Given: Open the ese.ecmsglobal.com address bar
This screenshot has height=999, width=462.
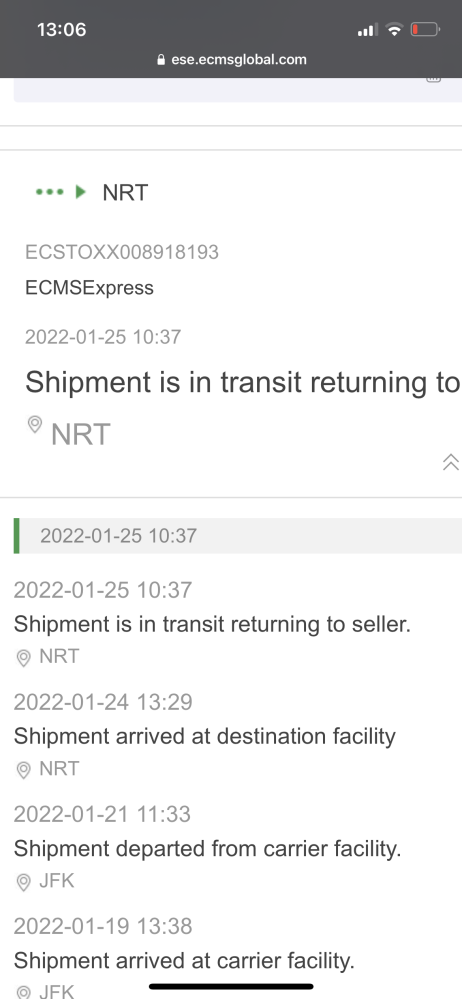Looking at the screenshot, I should (x=231, y=60).
